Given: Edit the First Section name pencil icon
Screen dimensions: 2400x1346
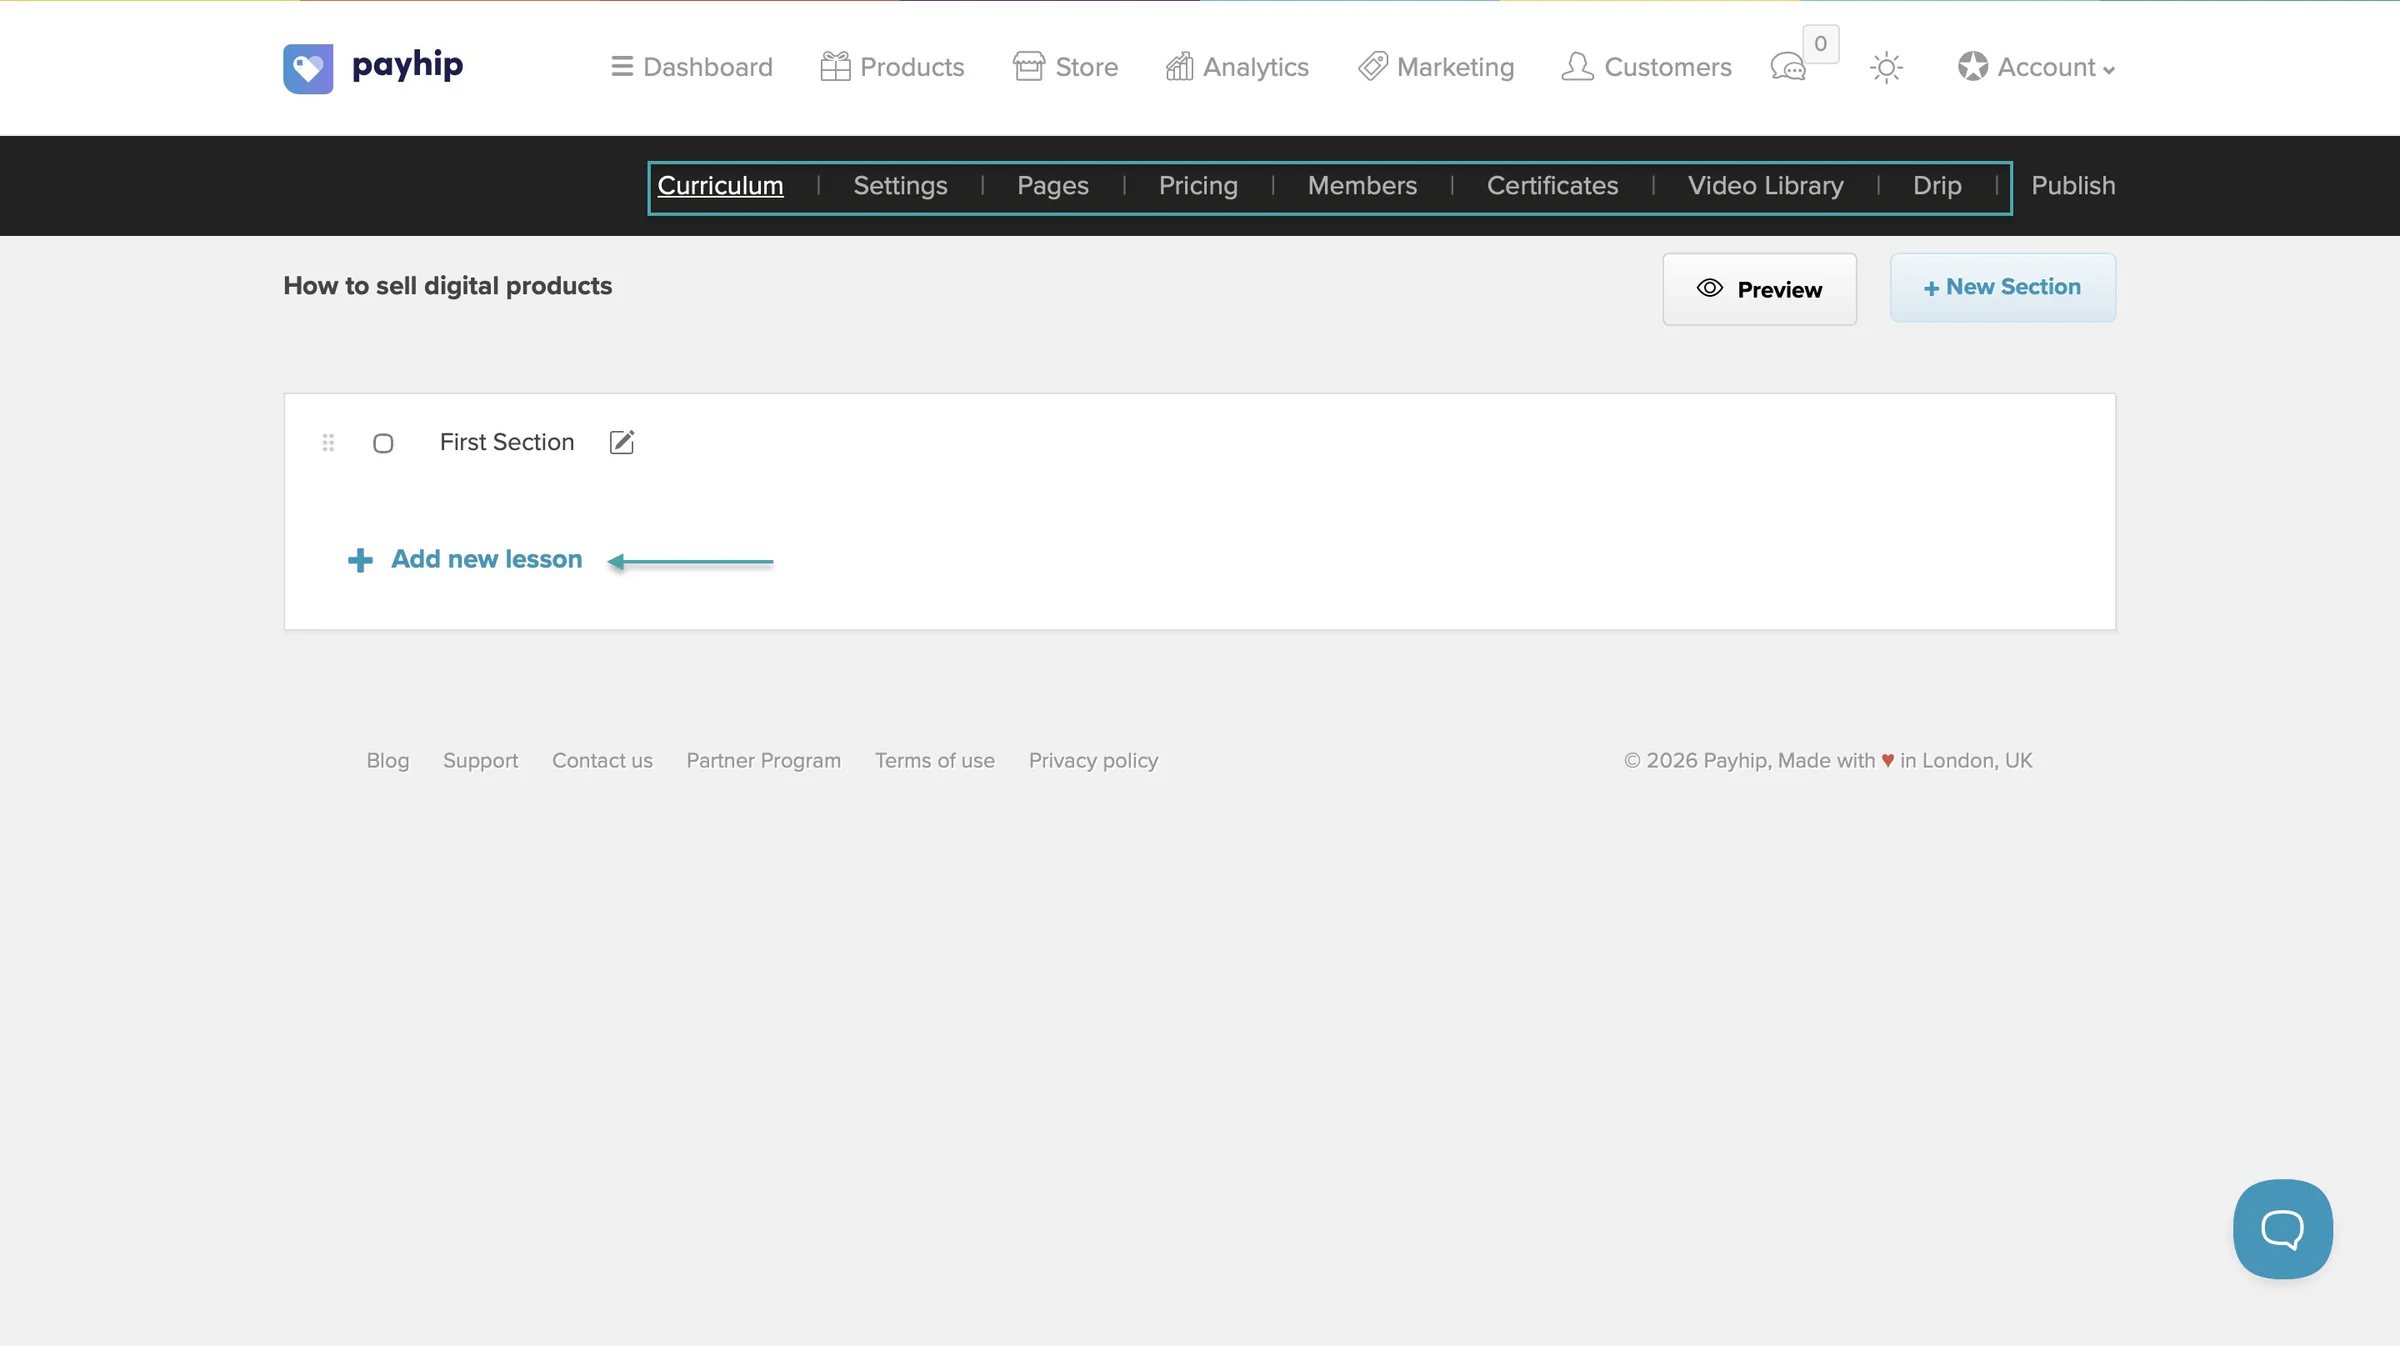Looking at the screenshot, I should (x=622, y=442).
